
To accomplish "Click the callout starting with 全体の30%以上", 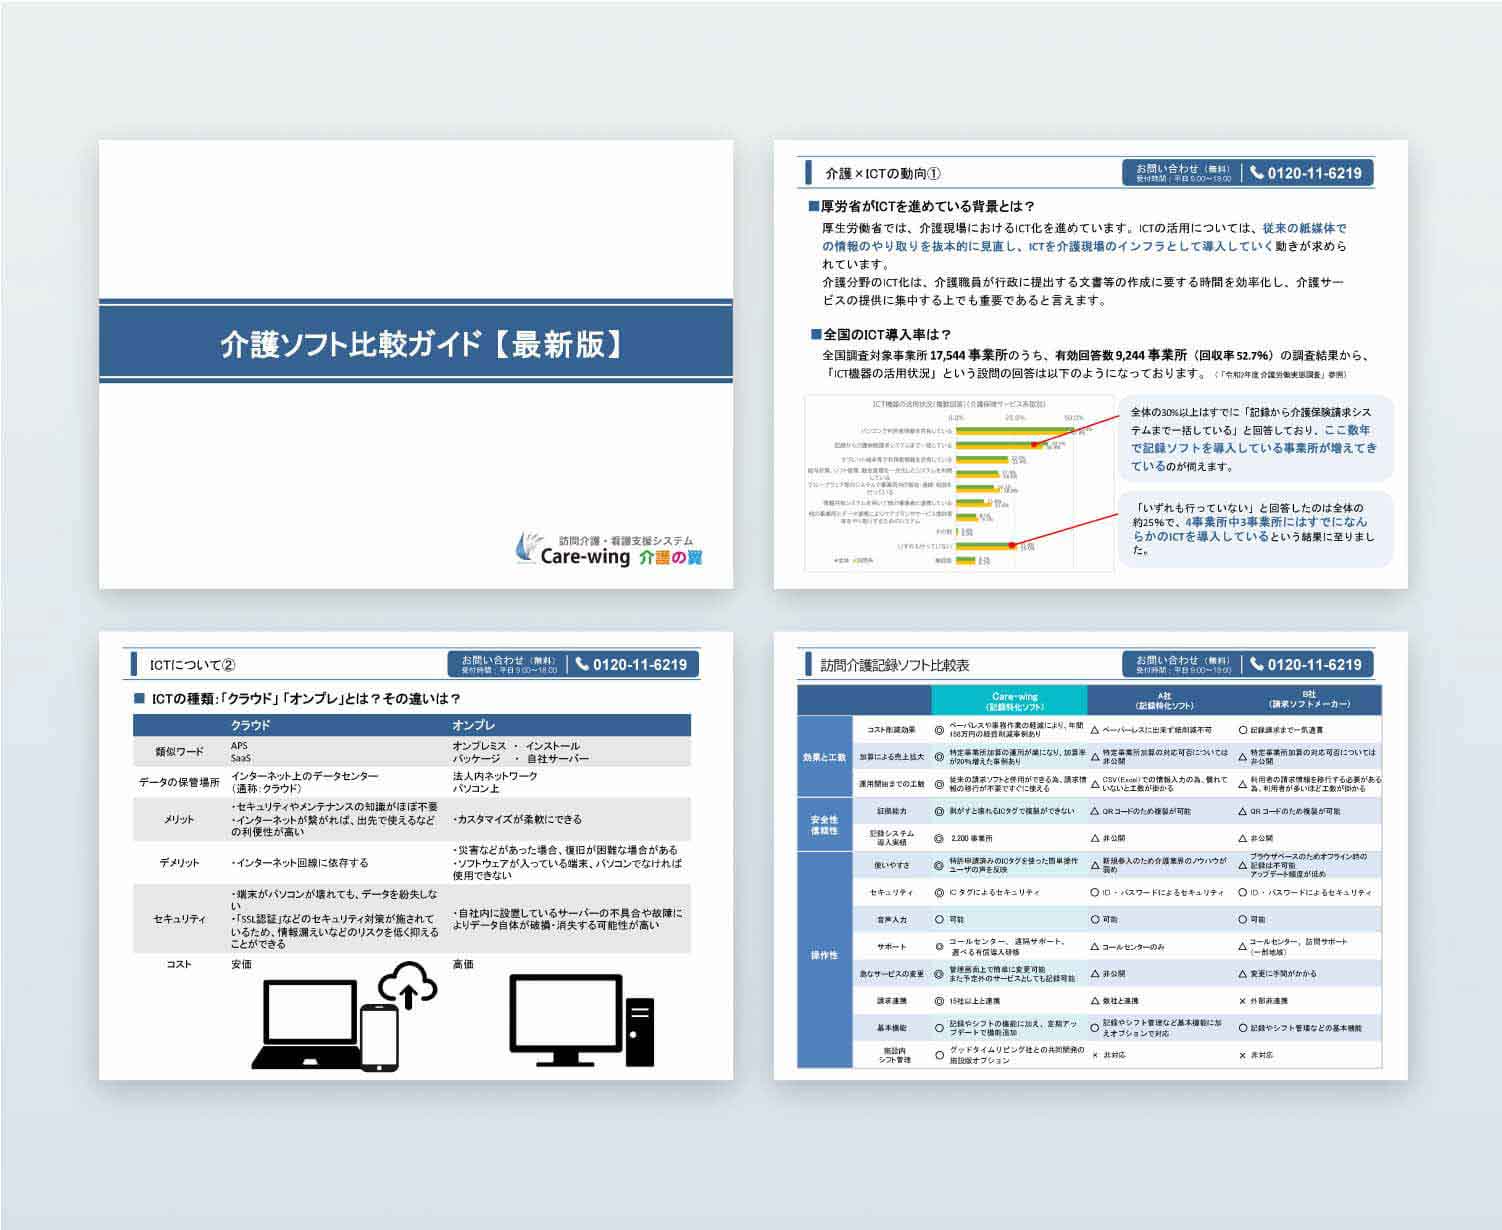I will [x=1254, y=439].
